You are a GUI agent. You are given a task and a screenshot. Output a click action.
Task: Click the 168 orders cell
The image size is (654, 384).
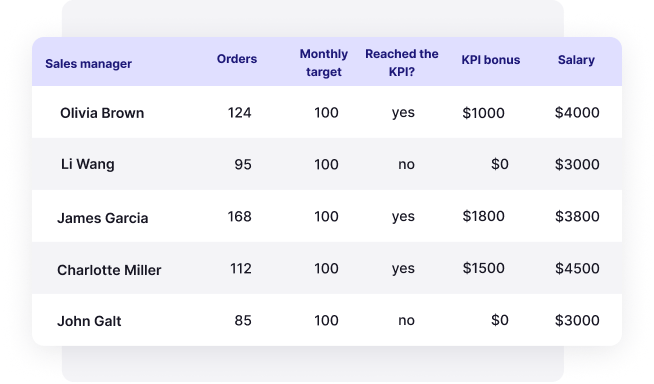pyautogui.click(x=239, y=216)
